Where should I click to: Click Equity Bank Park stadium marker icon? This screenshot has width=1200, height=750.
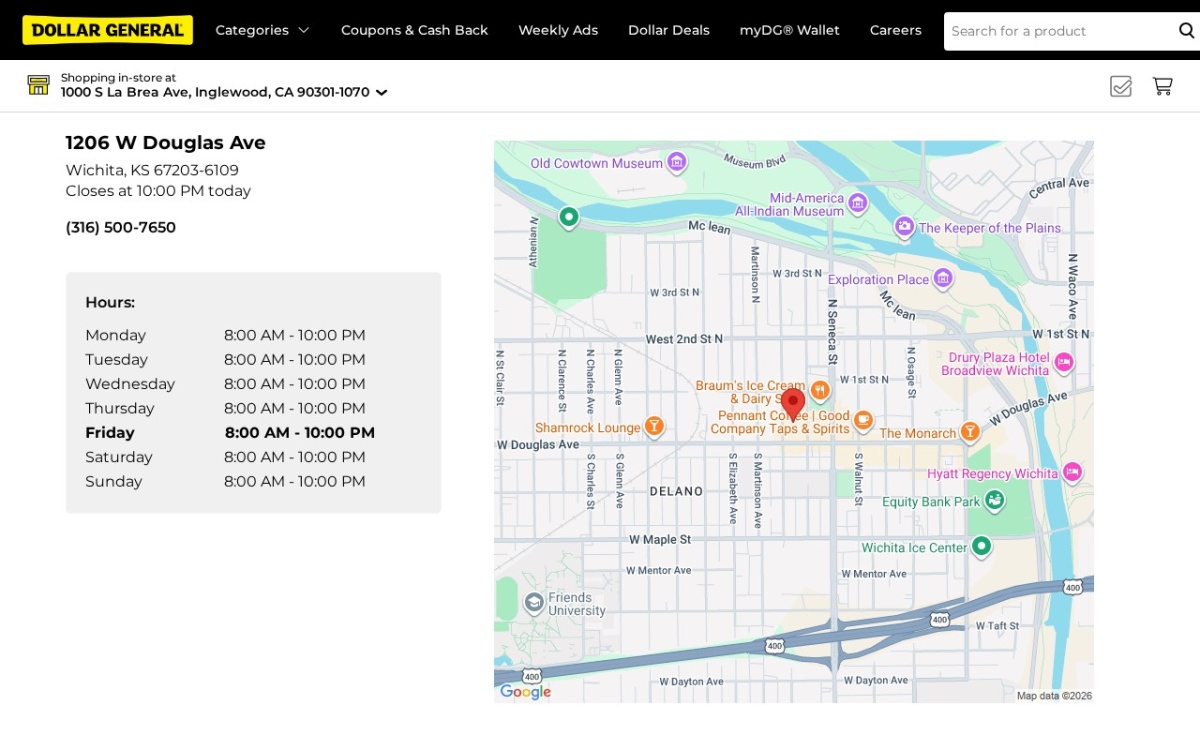(x=994, y=500)
